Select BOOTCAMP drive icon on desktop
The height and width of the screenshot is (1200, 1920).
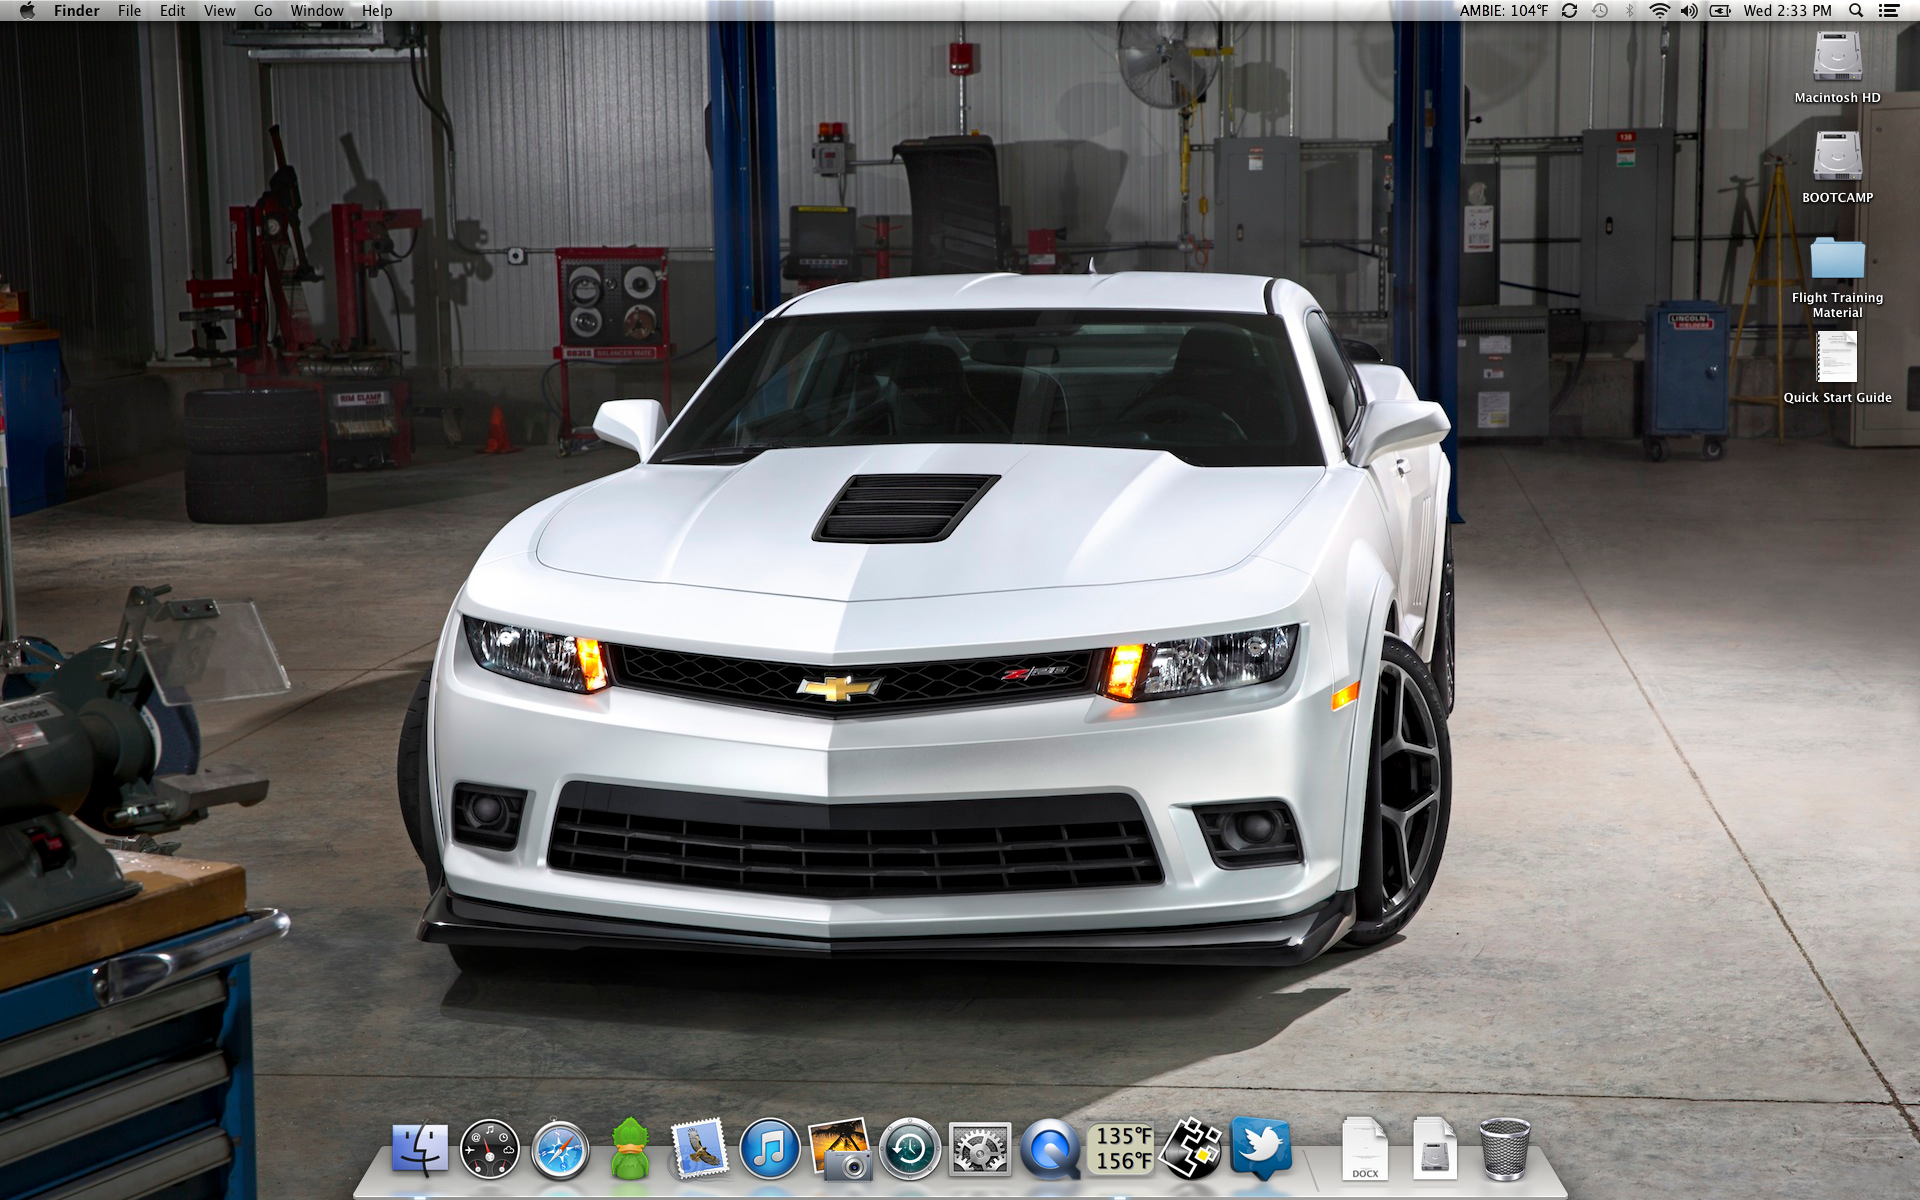point(1837,157)
